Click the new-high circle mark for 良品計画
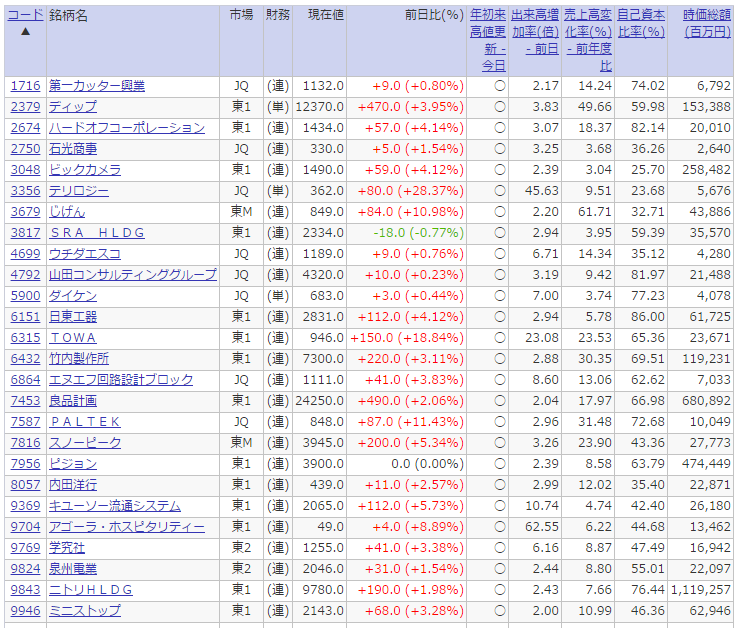 point(500,400)
